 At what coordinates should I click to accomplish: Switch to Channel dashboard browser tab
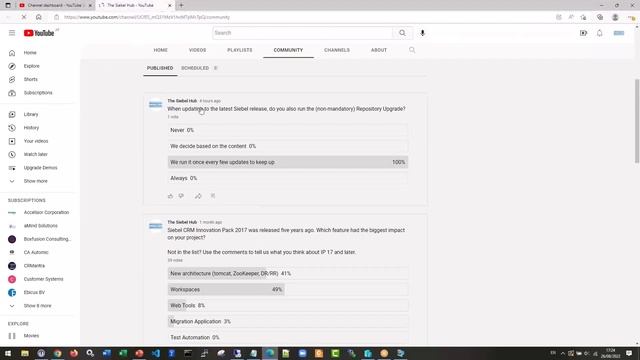(54, 5)
